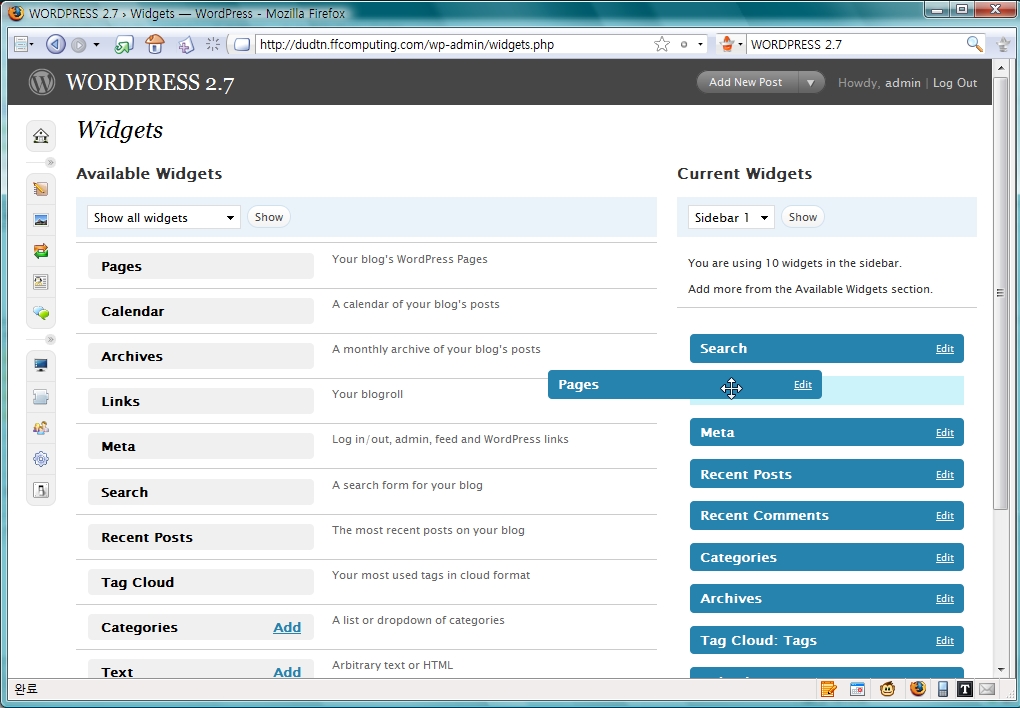Open the Posts pencil icon in sidebar

coord(41,189)
